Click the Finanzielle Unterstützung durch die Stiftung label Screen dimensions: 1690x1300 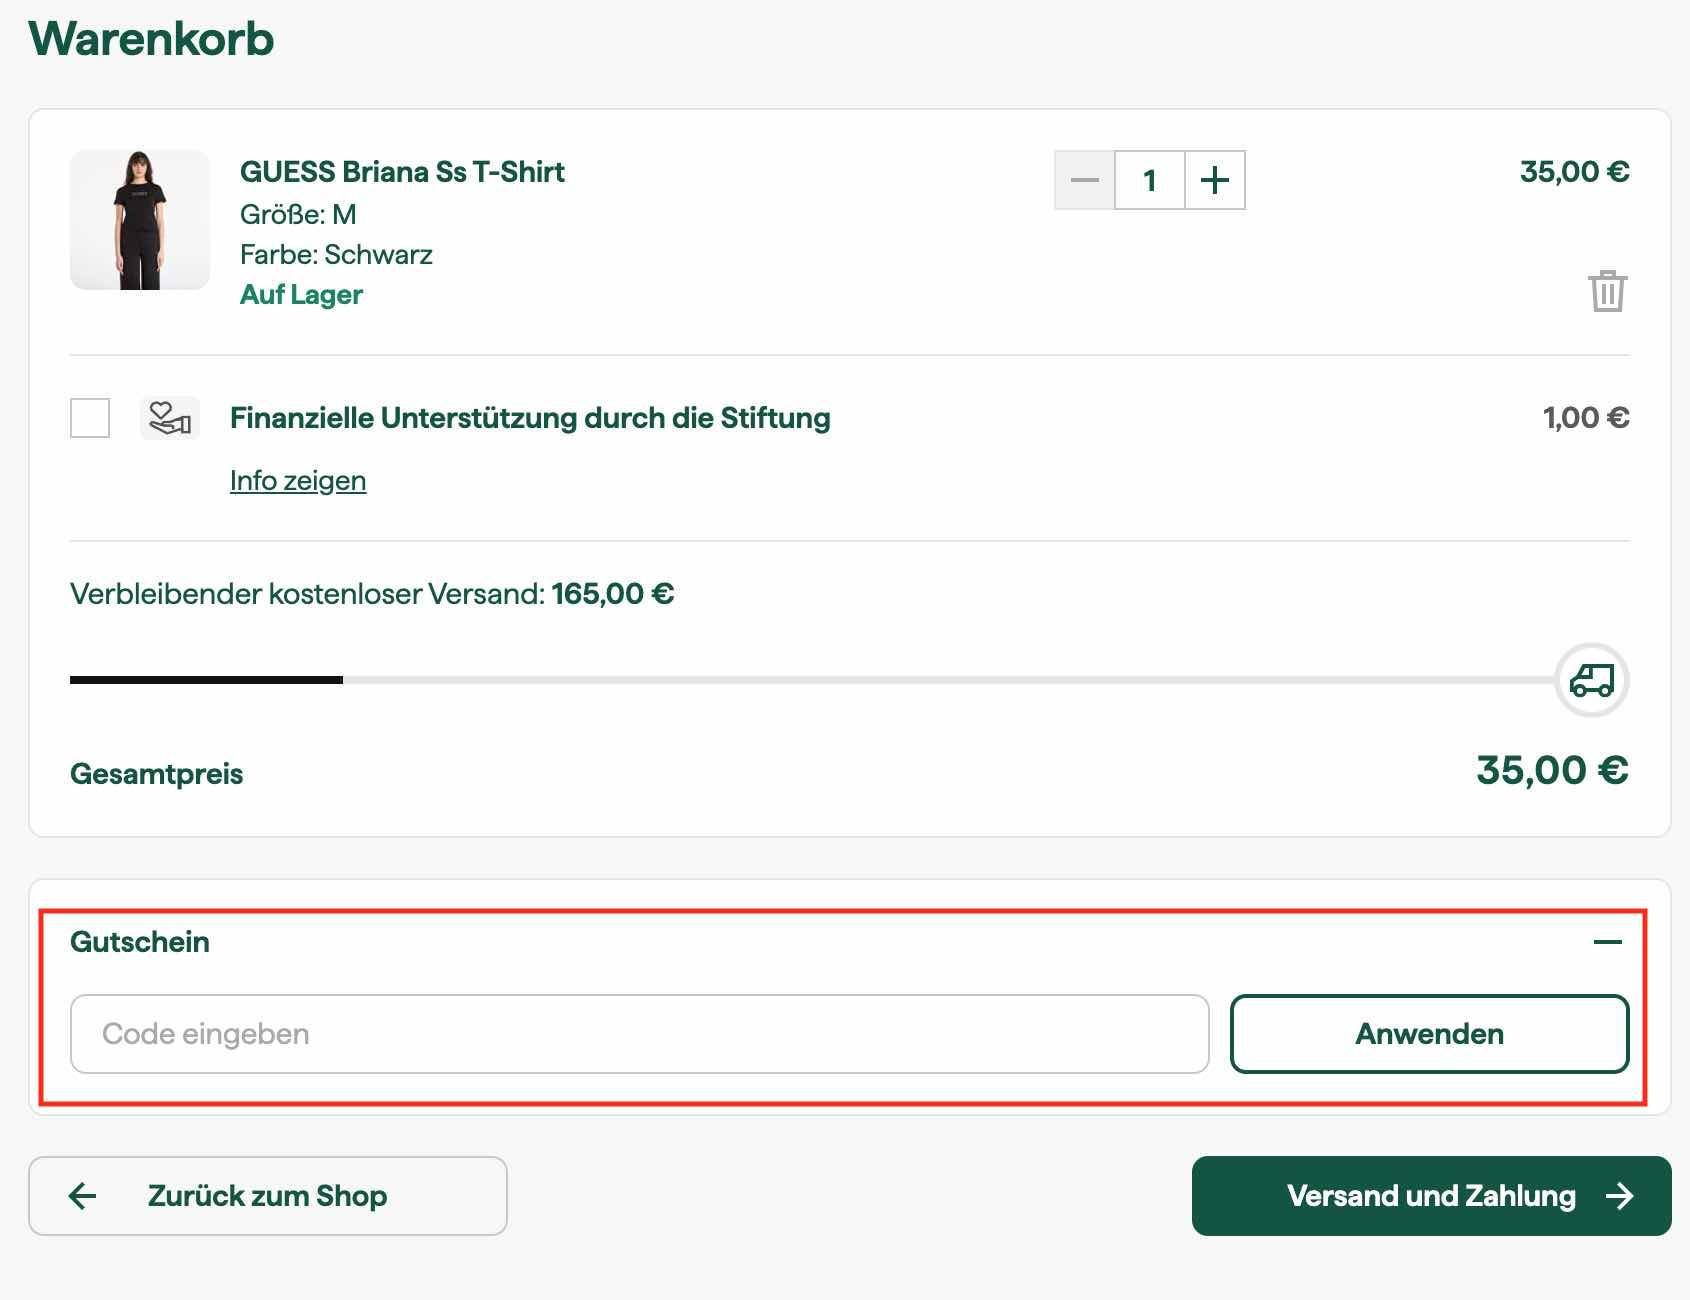coord(530,418)
